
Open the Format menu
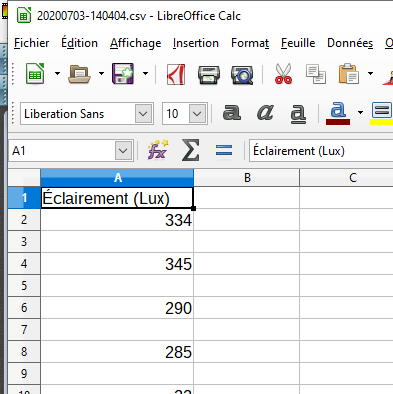pos(250,43)
